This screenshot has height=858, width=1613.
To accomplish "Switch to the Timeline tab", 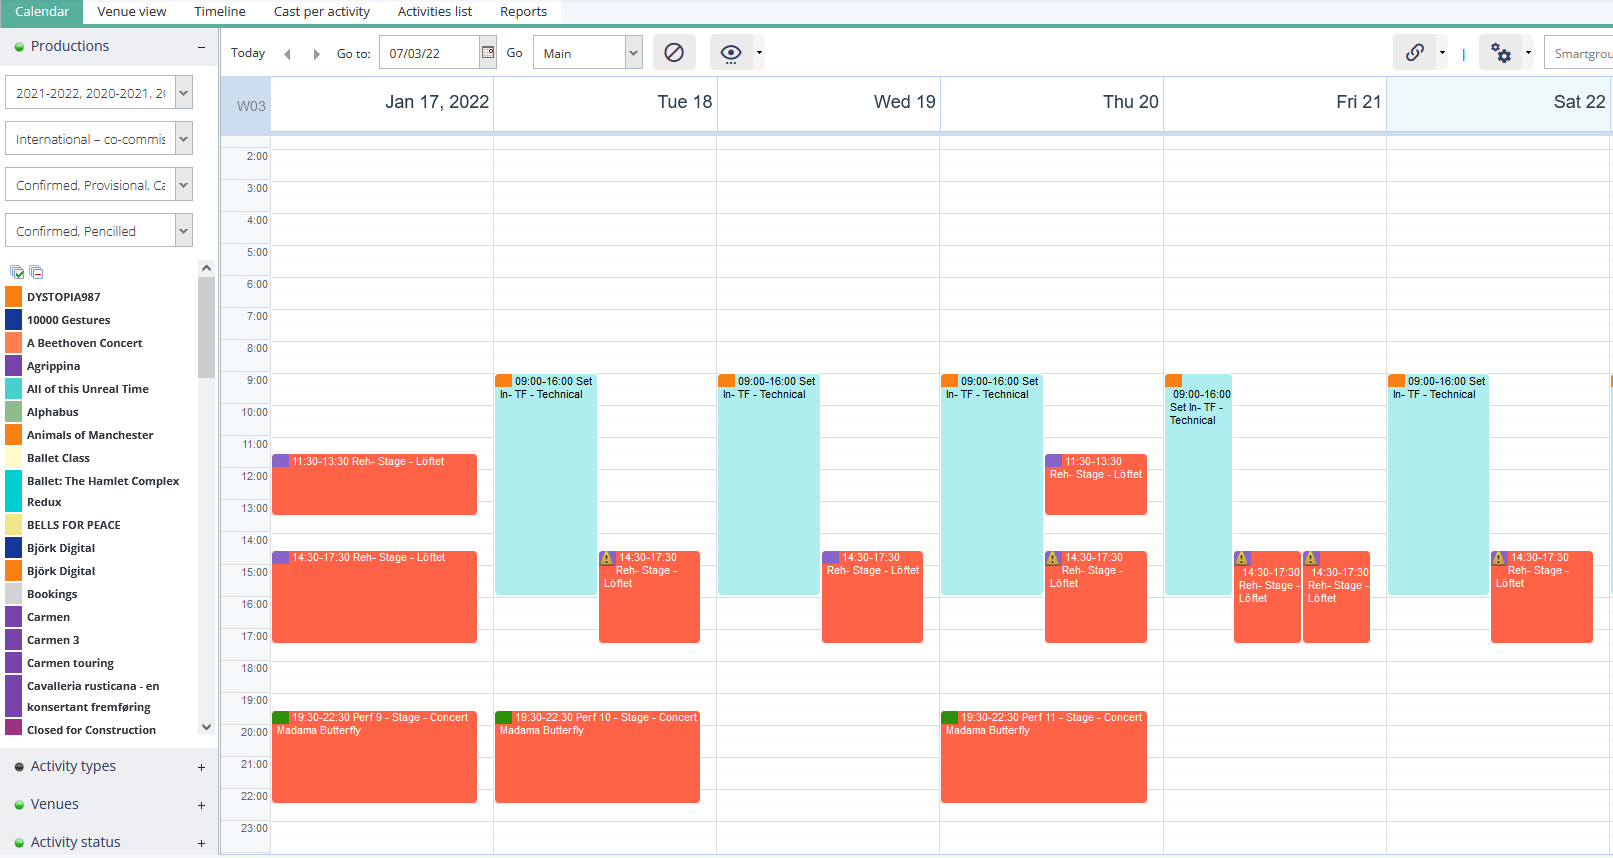I will (220, 12).
